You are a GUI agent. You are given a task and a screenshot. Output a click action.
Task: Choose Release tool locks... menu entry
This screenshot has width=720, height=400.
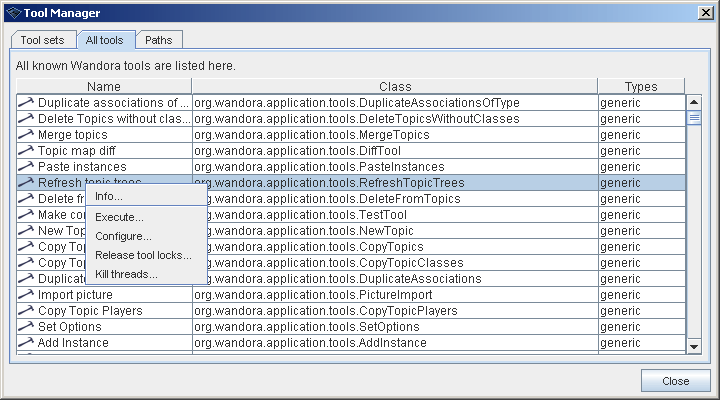click(x=143, y=255)
